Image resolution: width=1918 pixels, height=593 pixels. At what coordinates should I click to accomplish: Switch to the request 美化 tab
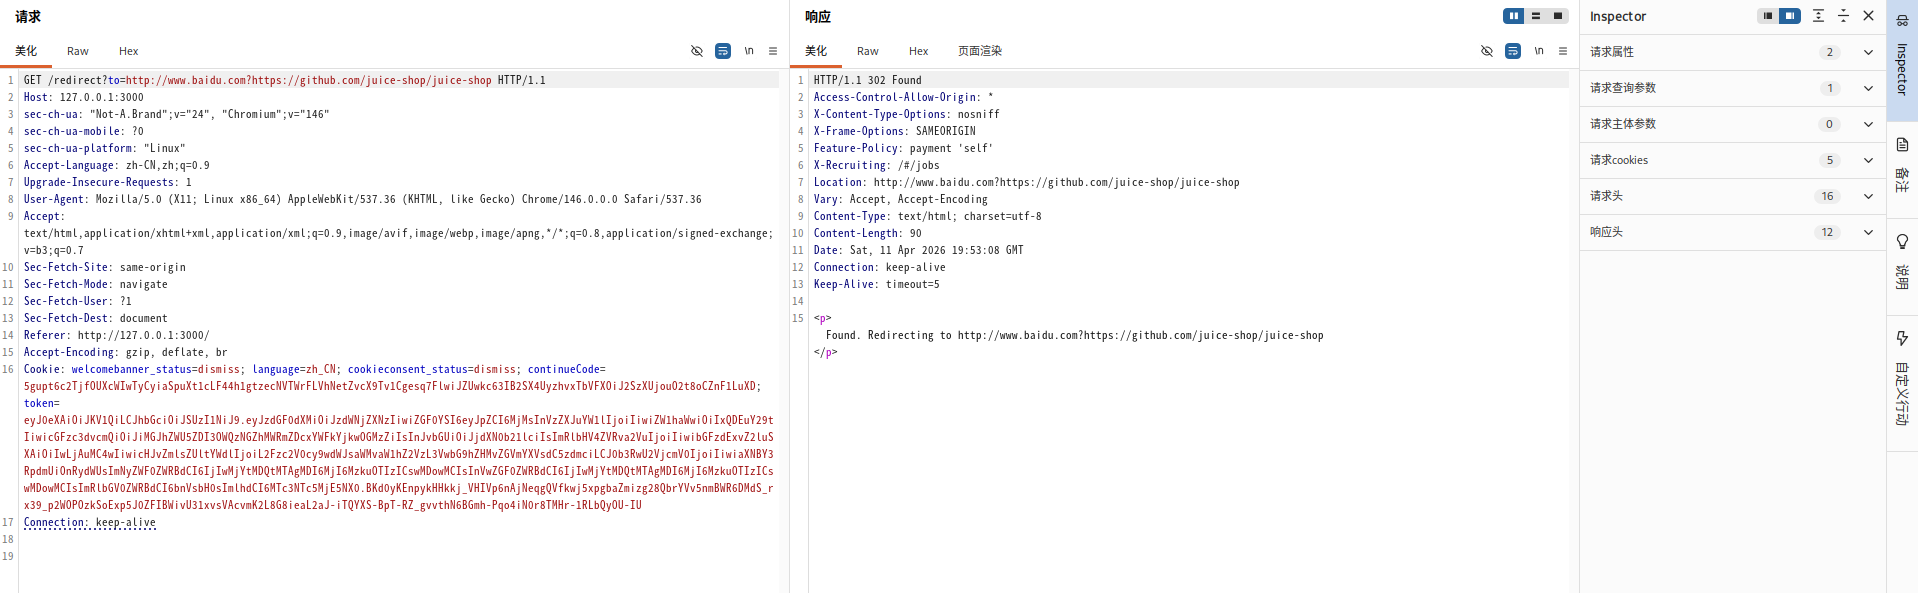[x=26, y=51]
